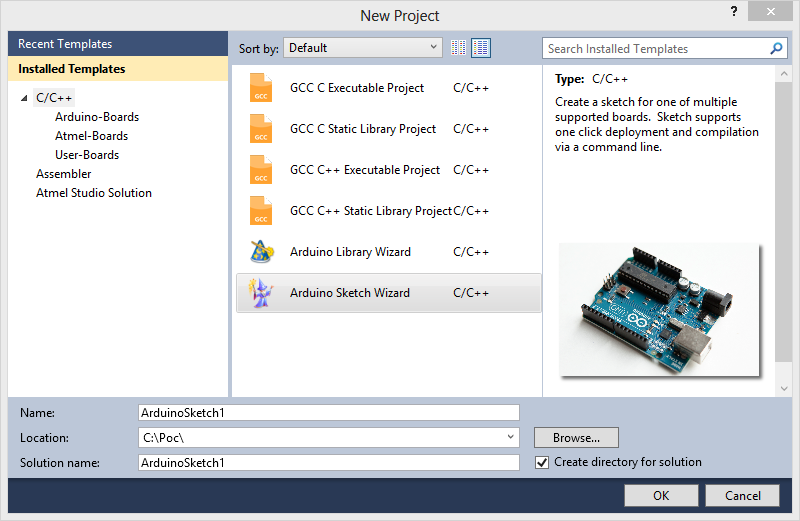The height and width of the screenshot is (521, 800).
Task: Select Atmel Studio Solution category
Action: 94,193
